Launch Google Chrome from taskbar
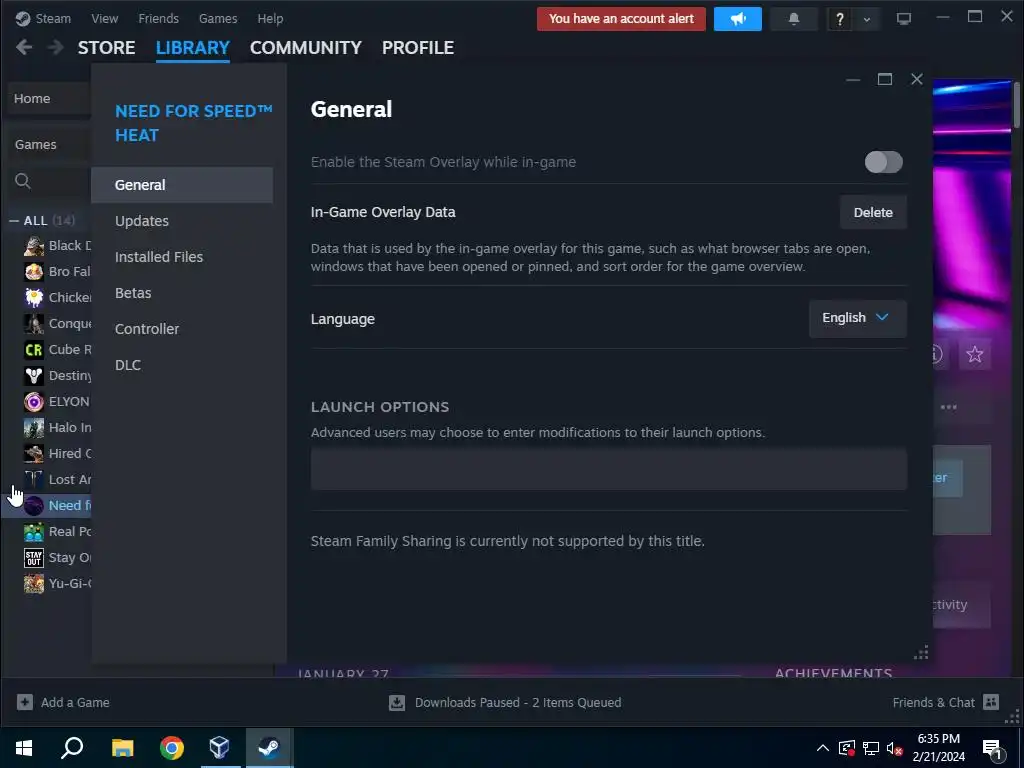The height and width of the screenshot is (768, 1024). (x=172, y=747)
